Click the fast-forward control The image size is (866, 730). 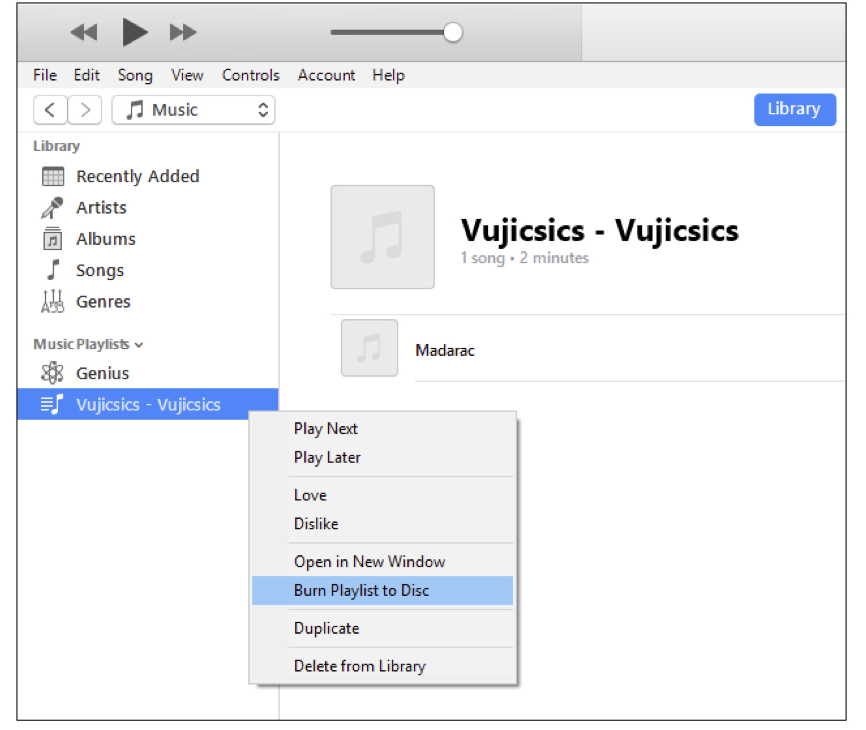[184, 31]
